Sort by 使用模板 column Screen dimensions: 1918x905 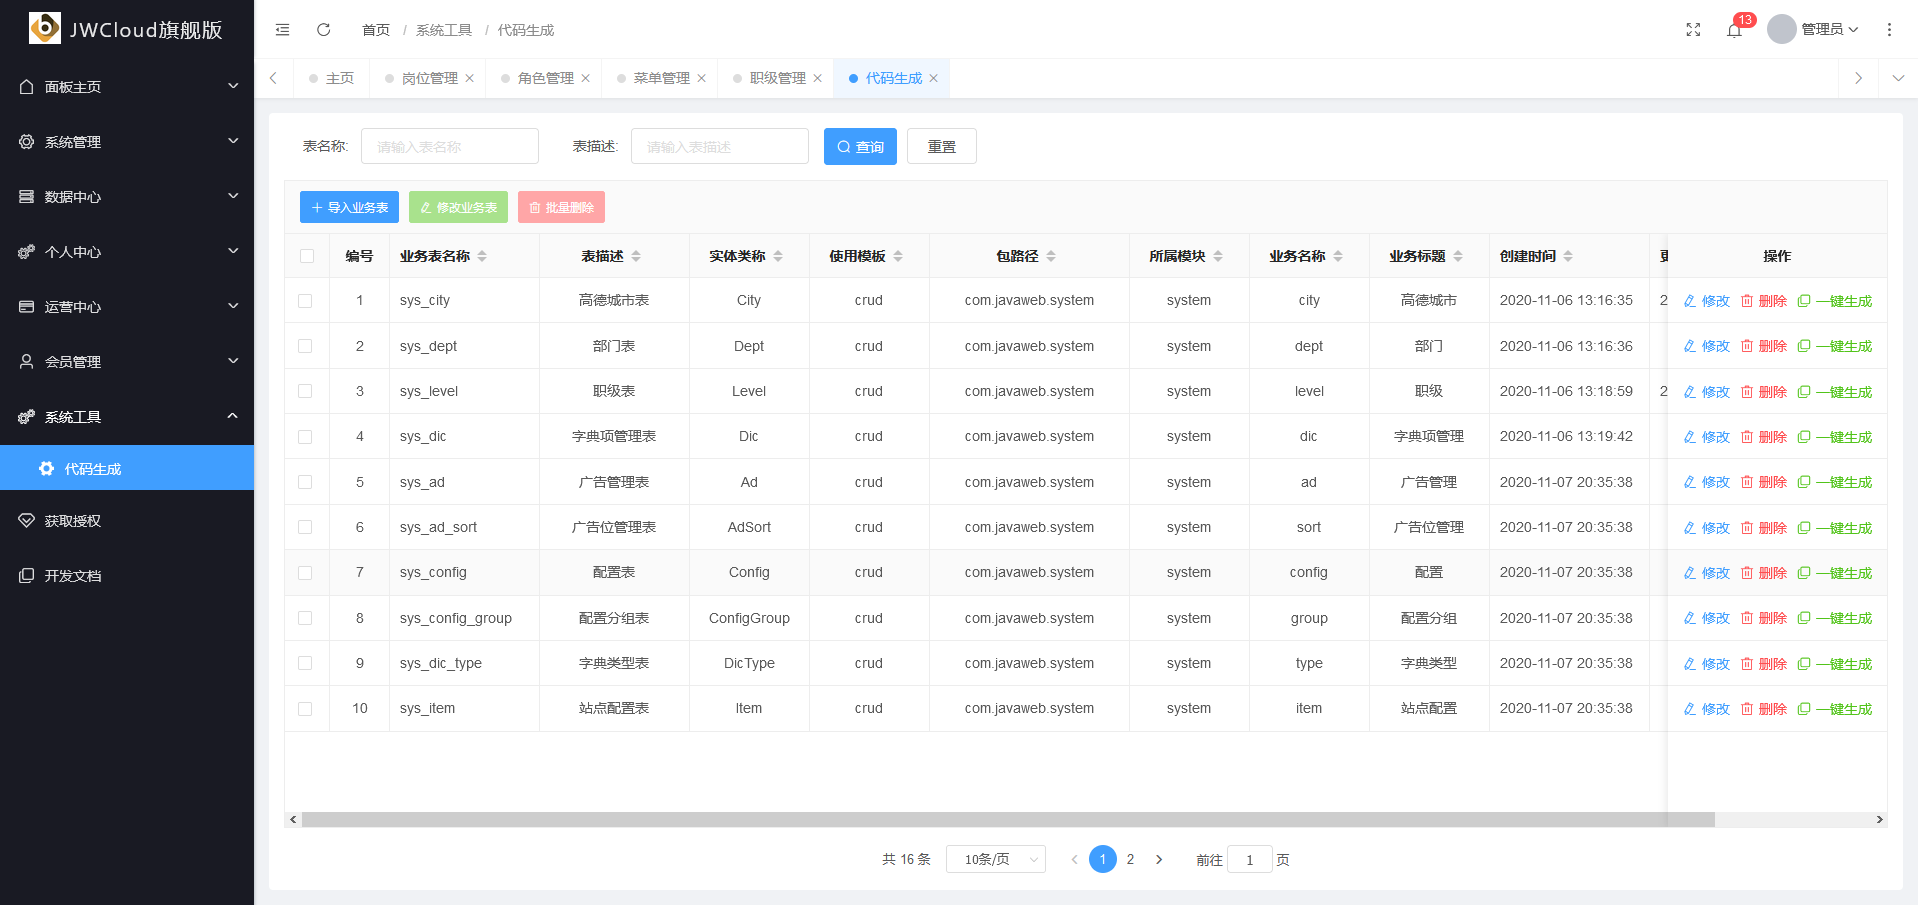[x=898, y=256]
